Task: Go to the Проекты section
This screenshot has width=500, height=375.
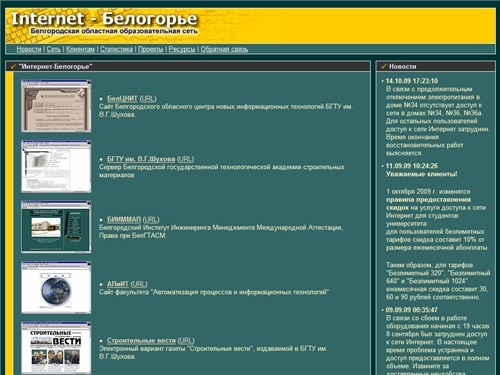Action: [x=151, y=49]
